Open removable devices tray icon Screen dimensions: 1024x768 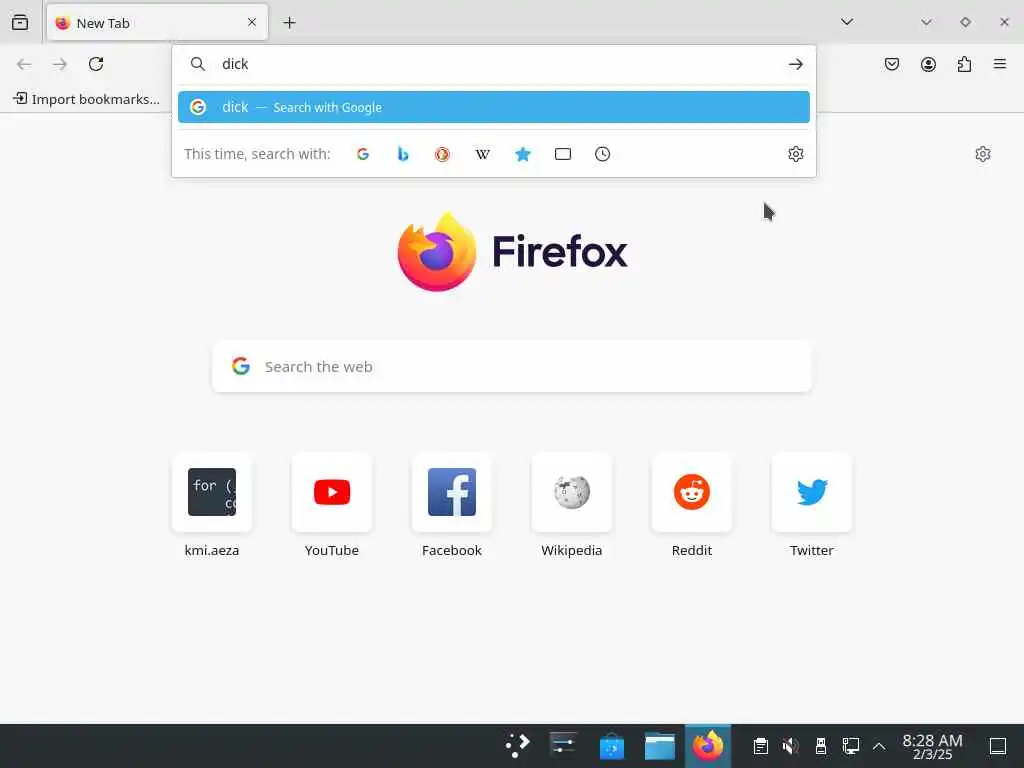click(x=821, y=746)
